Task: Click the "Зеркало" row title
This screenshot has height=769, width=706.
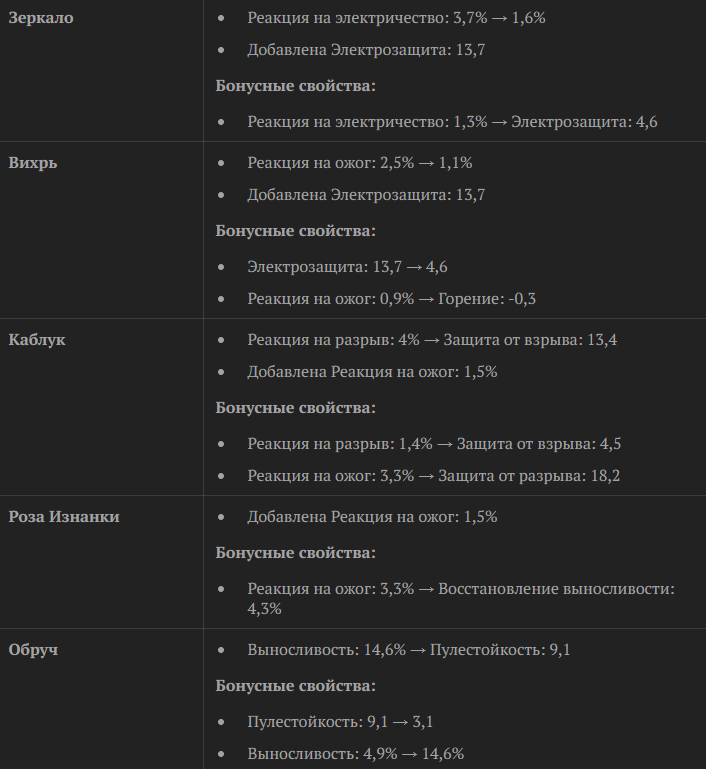Action: (41, 19)
